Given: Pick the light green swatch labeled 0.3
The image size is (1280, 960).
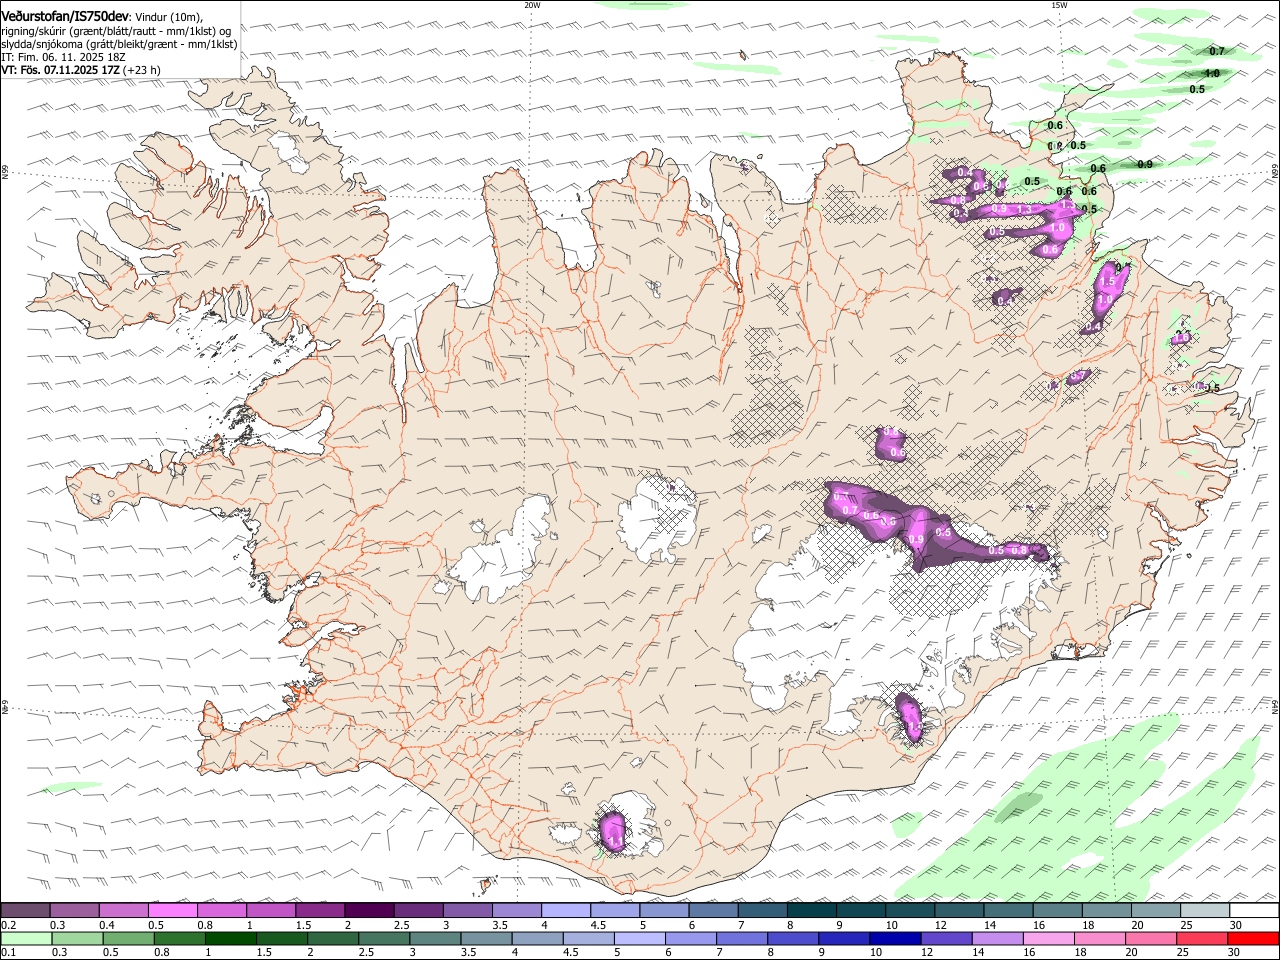Looking at the screenshot, I should click(77, 938).
